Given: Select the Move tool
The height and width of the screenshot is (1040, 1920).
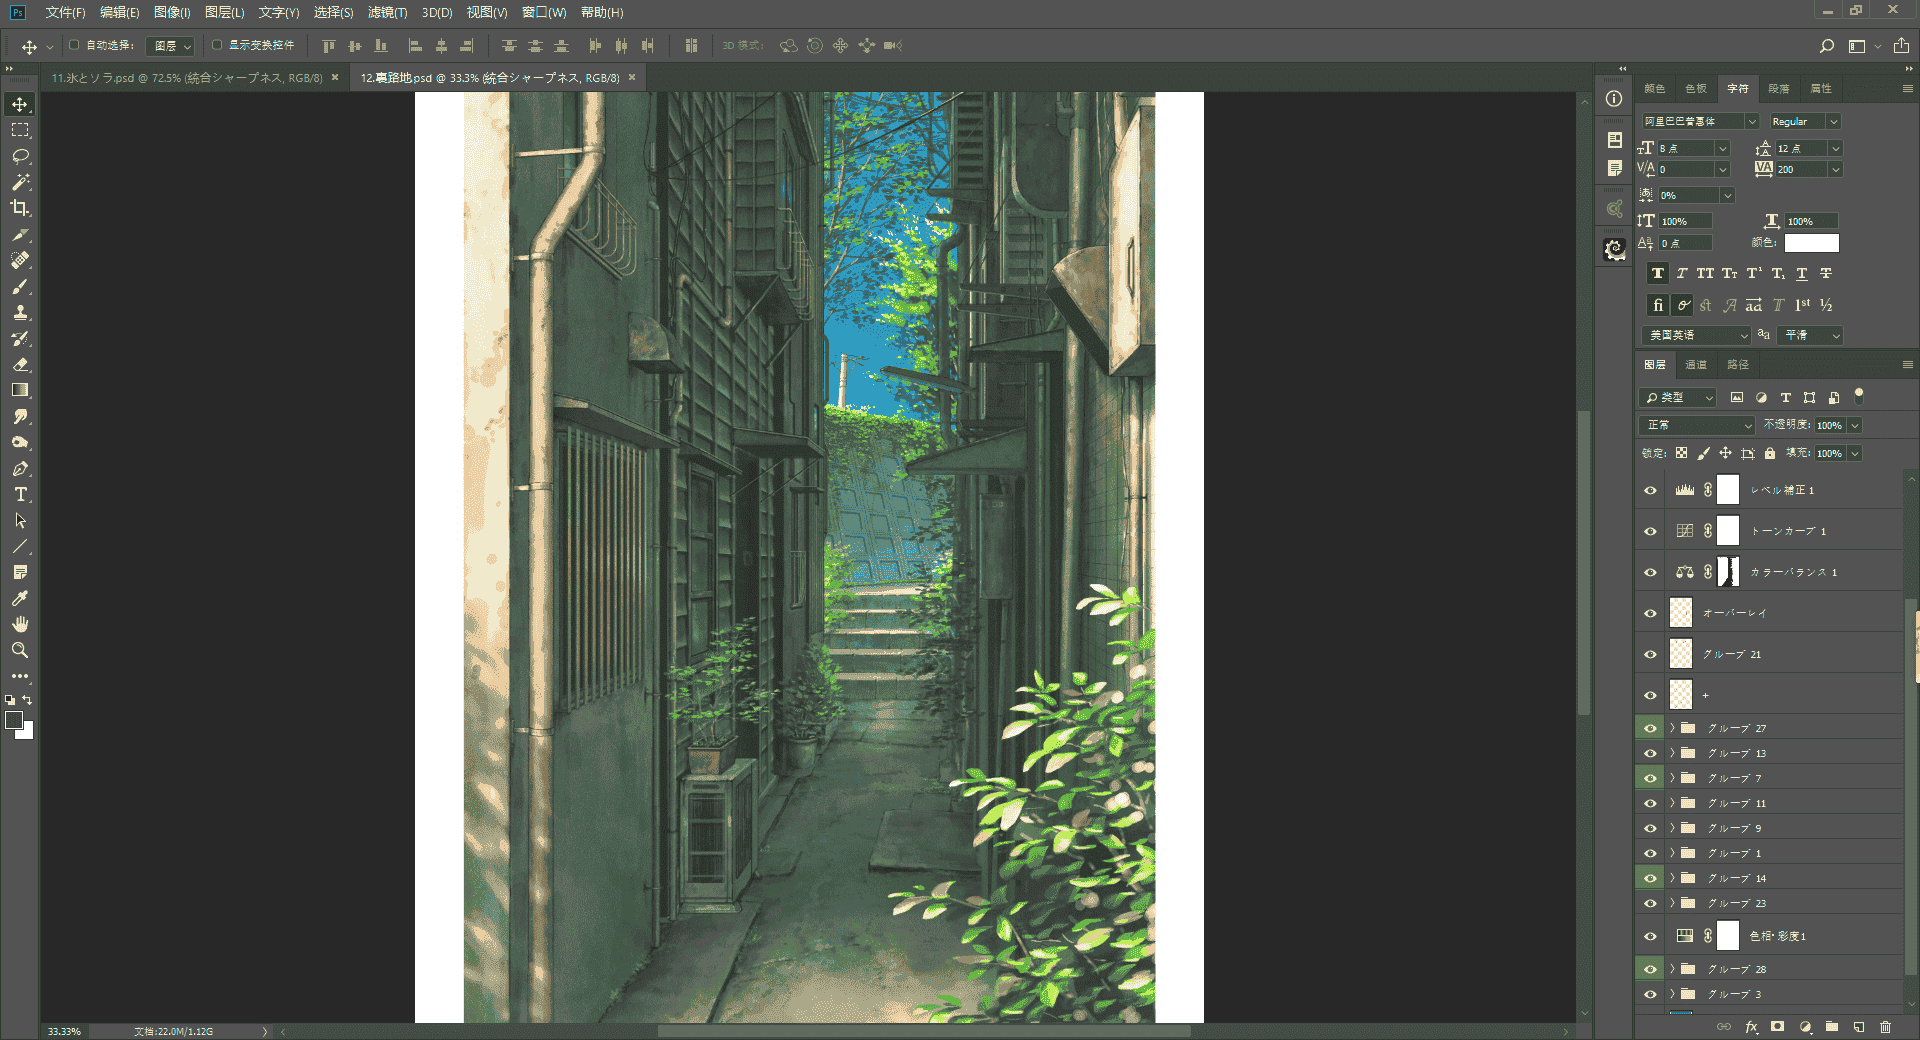Looking at the screenshot, I should [20, 105].
